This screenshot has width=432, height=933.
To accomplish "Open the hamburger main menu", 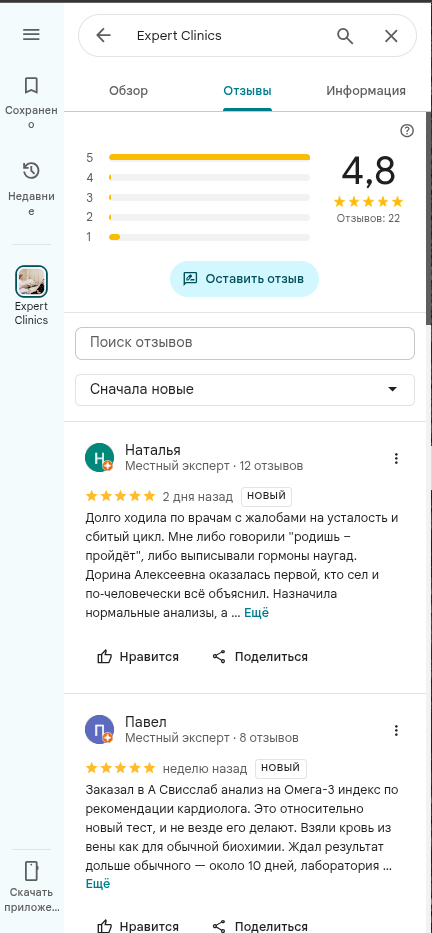I will (31, 35).
